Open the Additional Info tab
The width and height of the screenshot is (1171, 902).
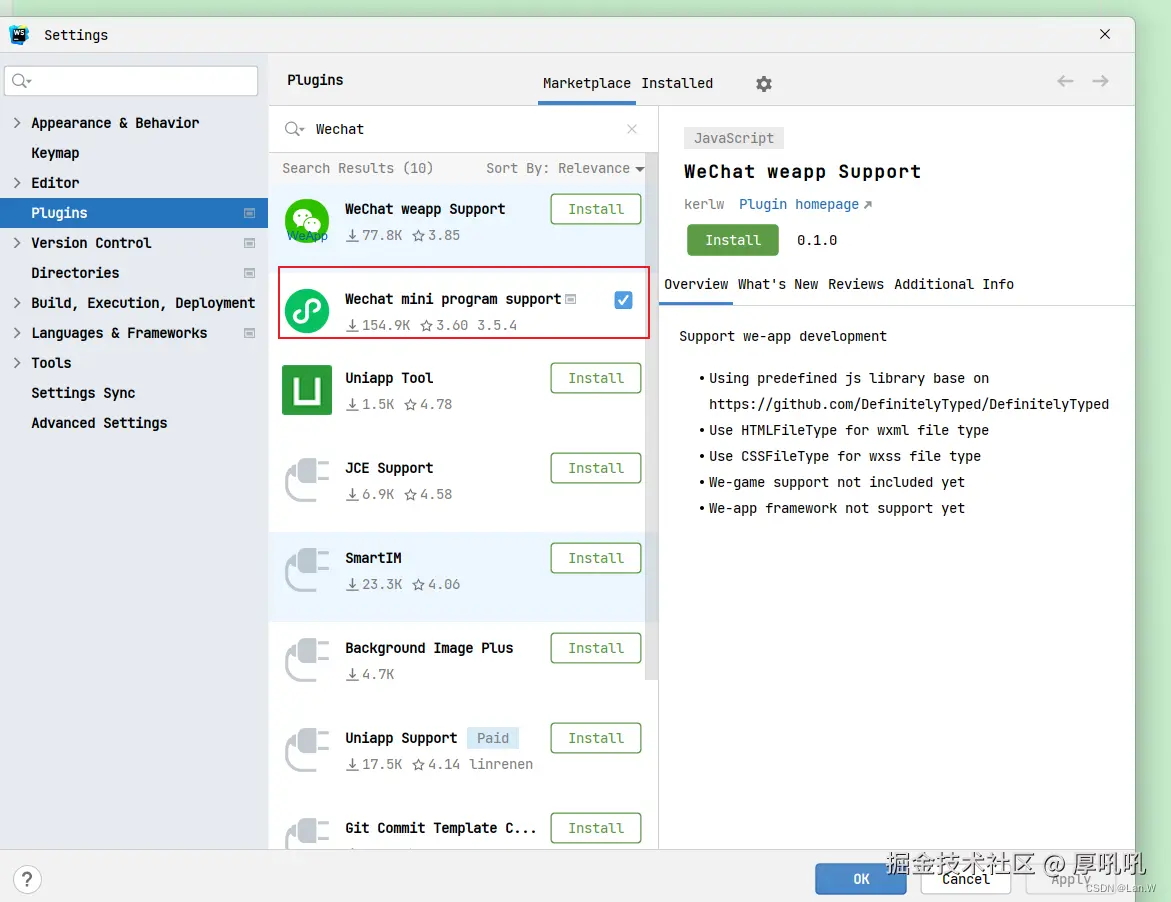pos(954,284)
